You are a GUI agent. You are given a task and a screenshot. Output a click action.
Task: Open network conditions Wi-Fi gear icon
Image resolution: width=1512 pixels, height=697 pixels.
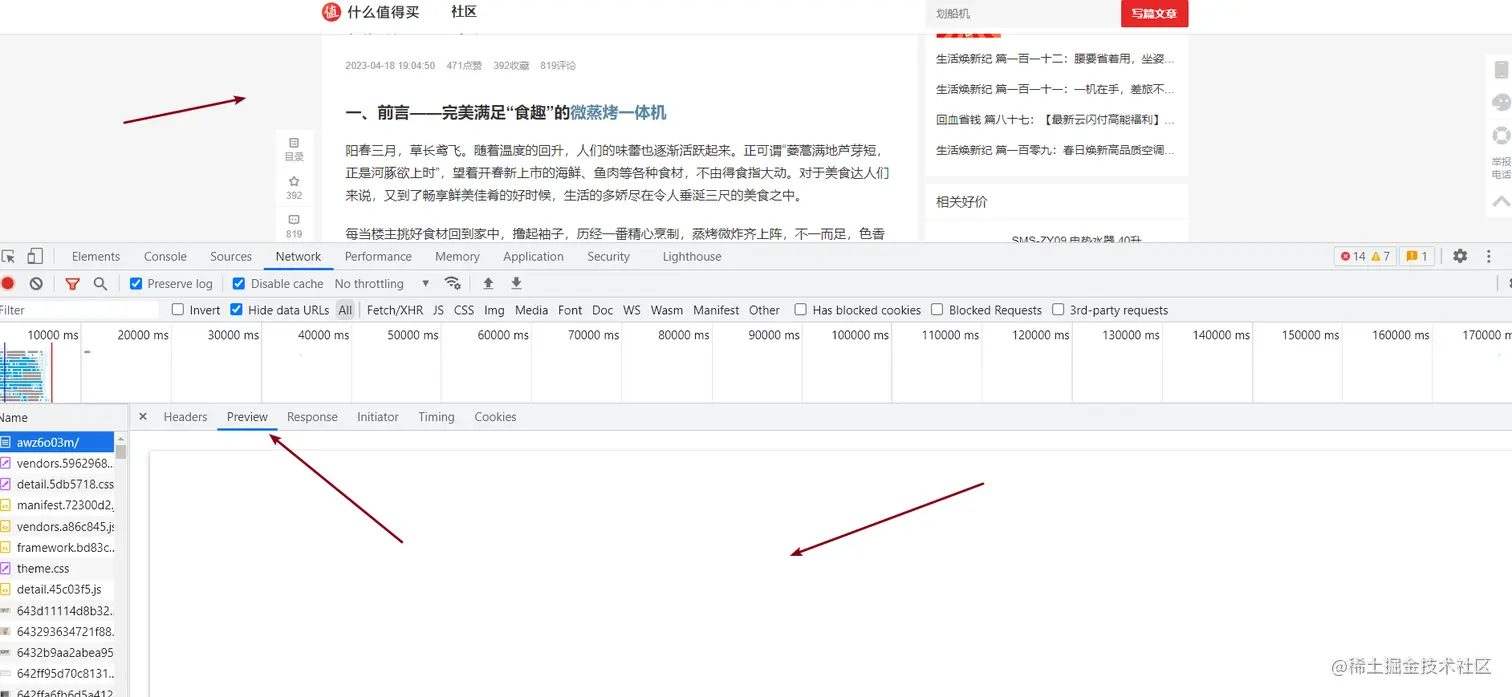coord(453,284)
